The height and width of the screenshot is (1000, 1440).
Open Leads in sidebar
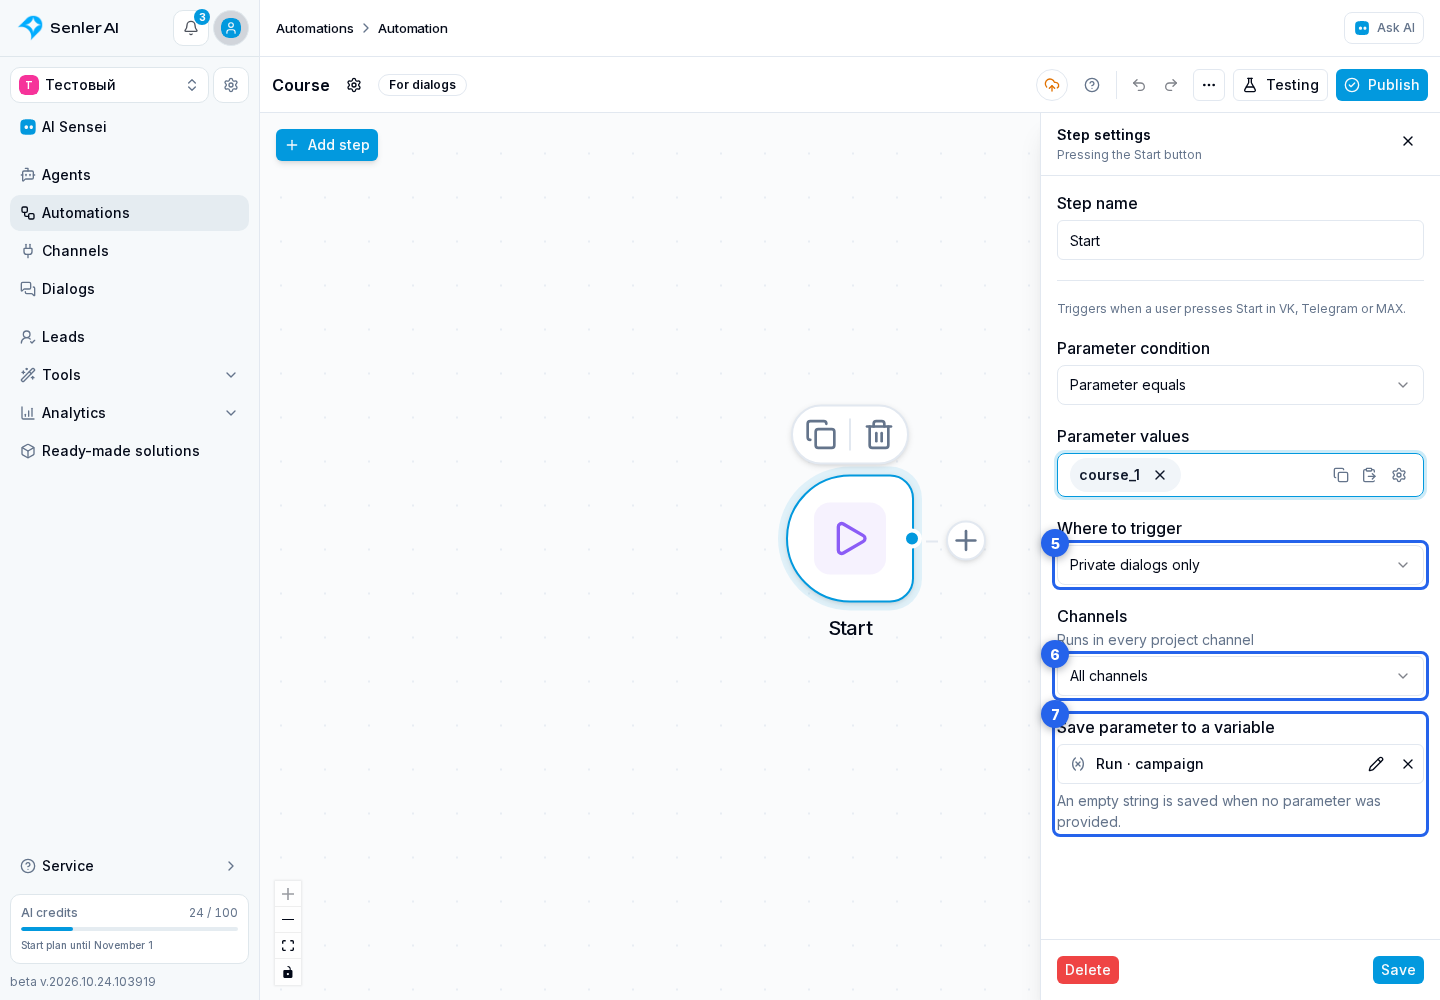pos(130,337)
